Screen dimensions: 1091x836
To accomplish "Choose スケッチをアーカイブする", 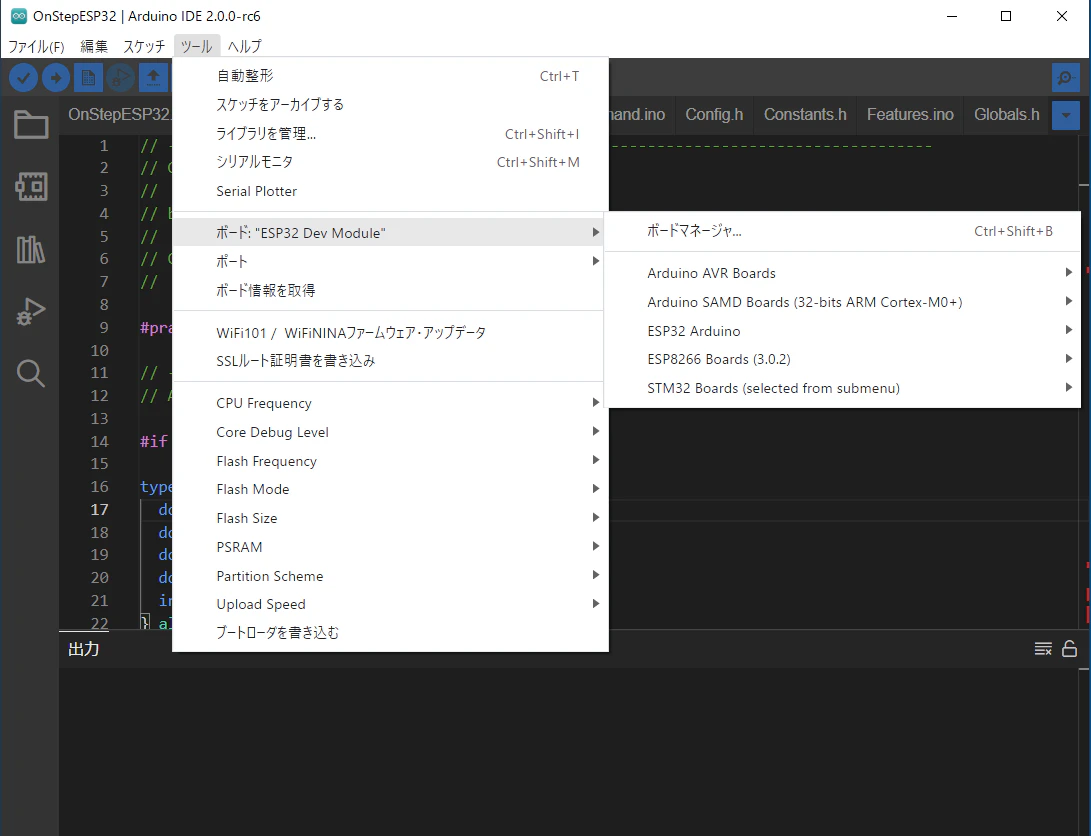I will pyautogui.click(x=390, y=104).
